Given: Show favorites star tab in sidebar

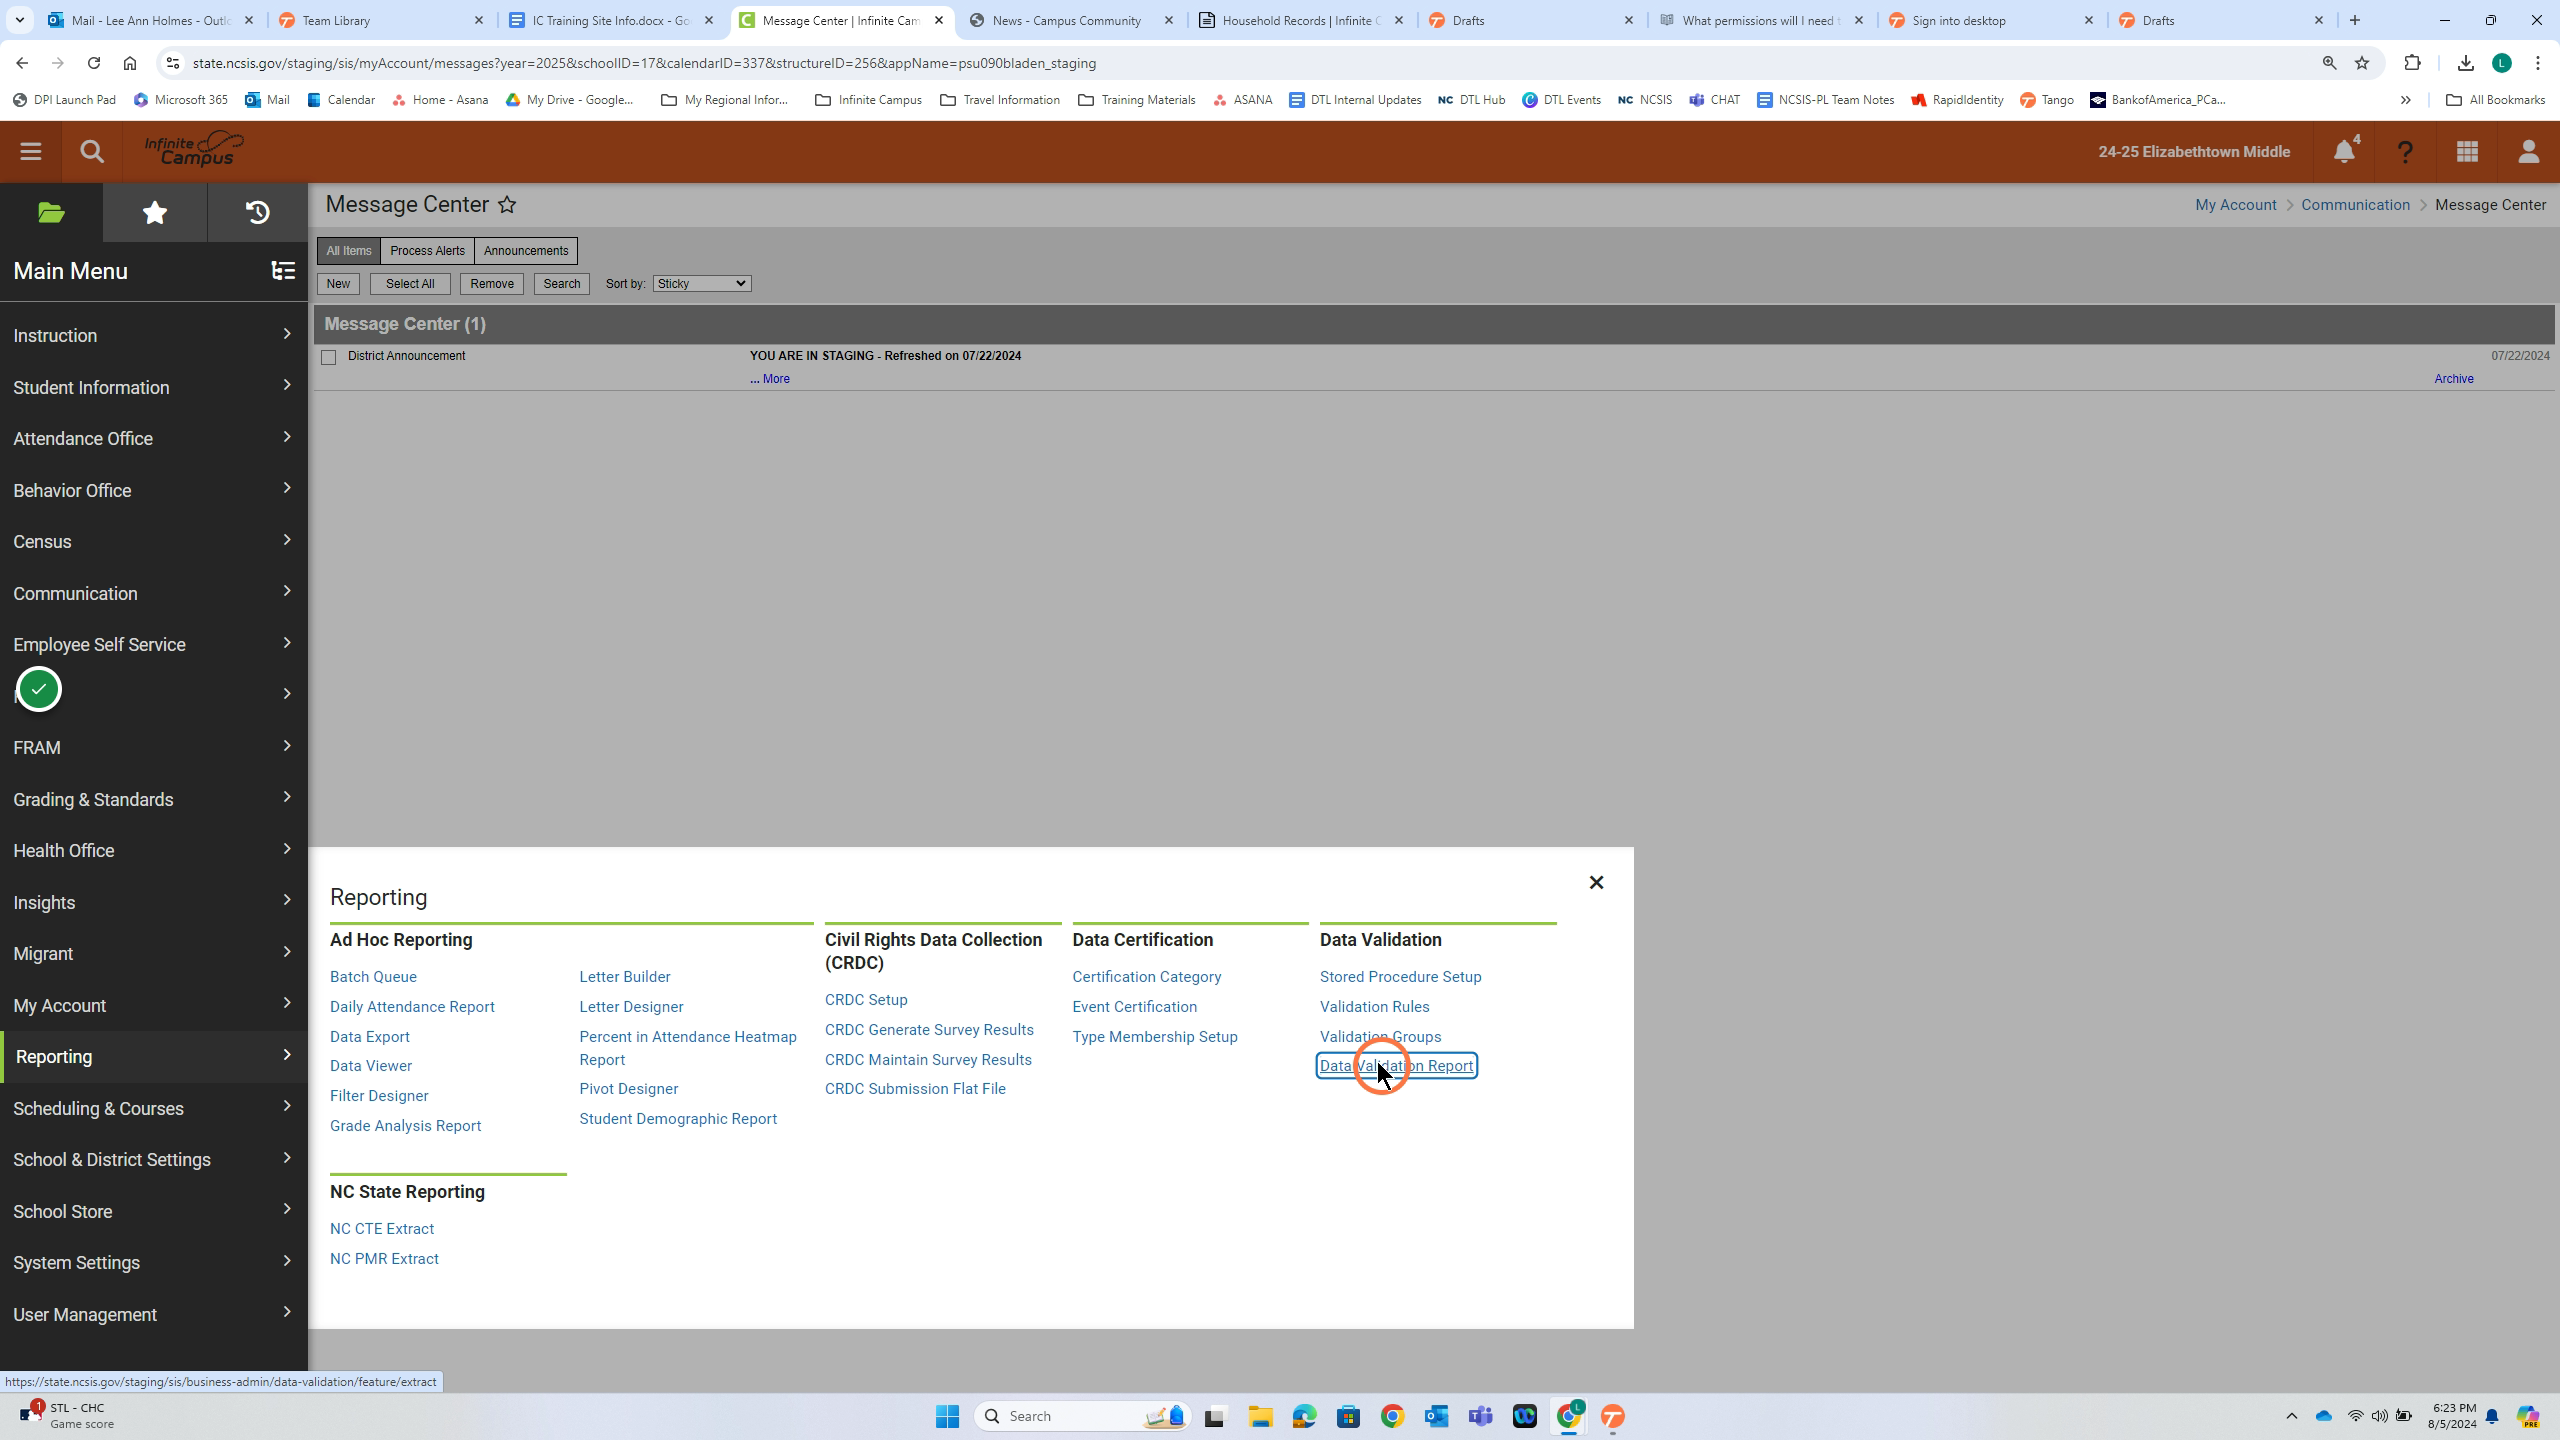Looking at the screenshot, I should (155, 213).
